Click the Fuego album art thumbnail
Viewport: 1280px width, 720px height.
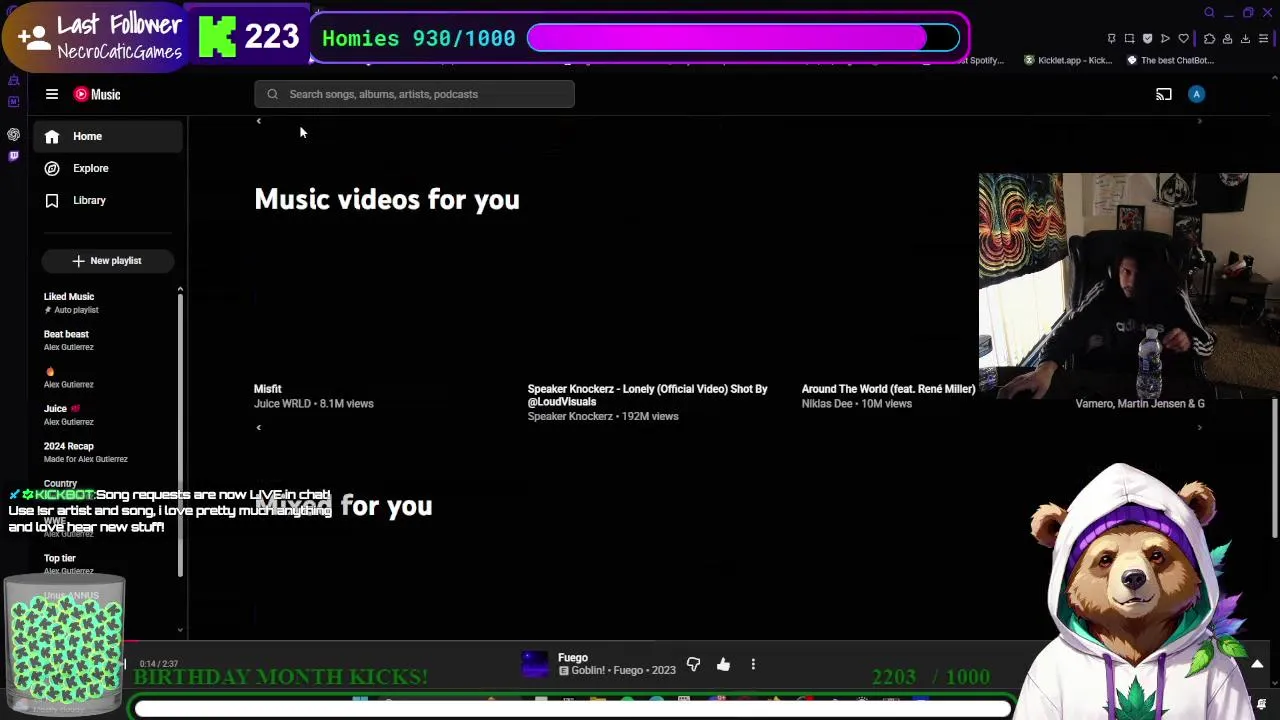click(535, 664)
